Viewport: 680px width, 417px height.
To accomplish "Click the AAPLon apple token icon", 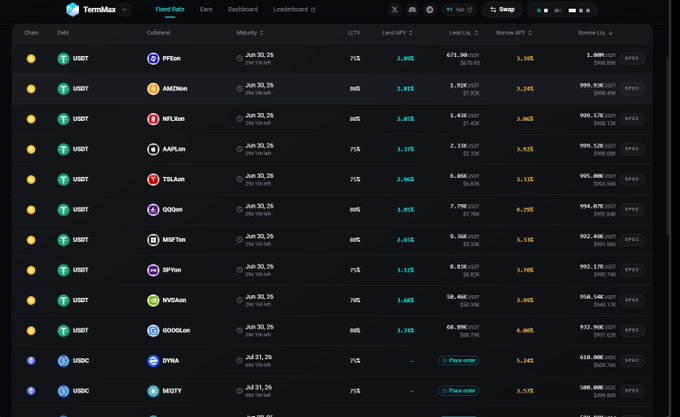I will pyautogui.click(x=153, y=149).
